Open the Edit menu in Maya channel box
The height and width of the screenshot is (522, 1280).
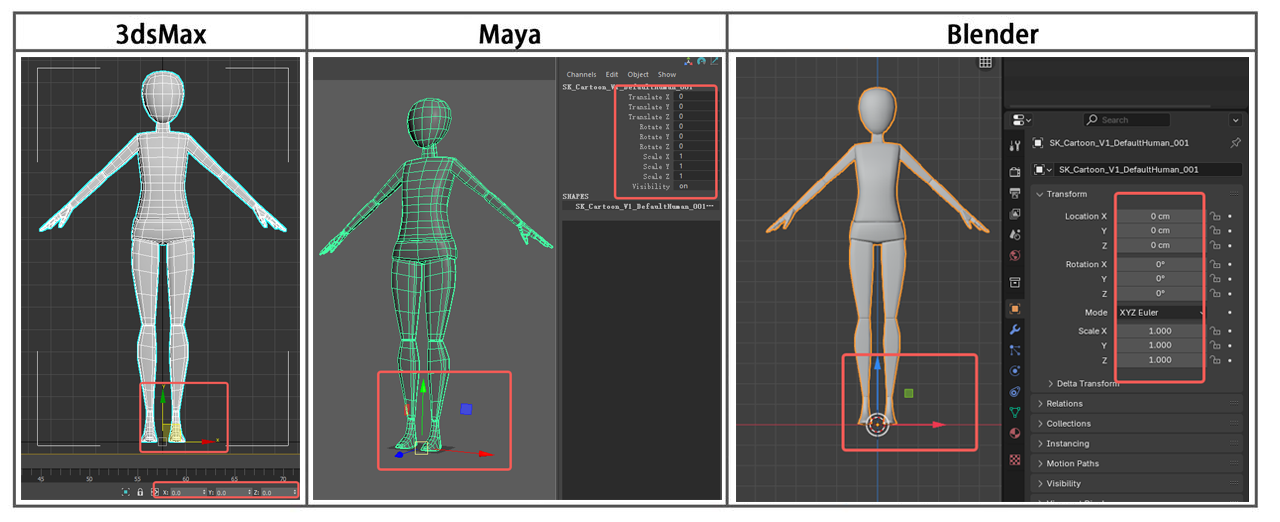[612, 75]
